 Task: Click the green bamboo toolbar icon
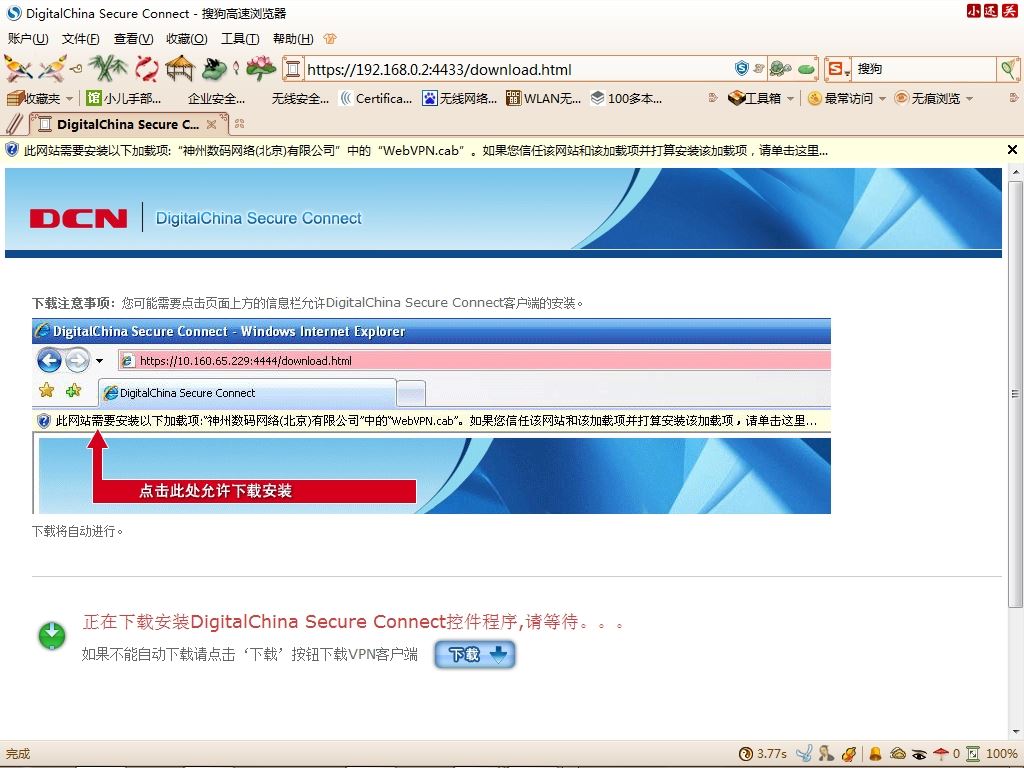tap(108, 69)
